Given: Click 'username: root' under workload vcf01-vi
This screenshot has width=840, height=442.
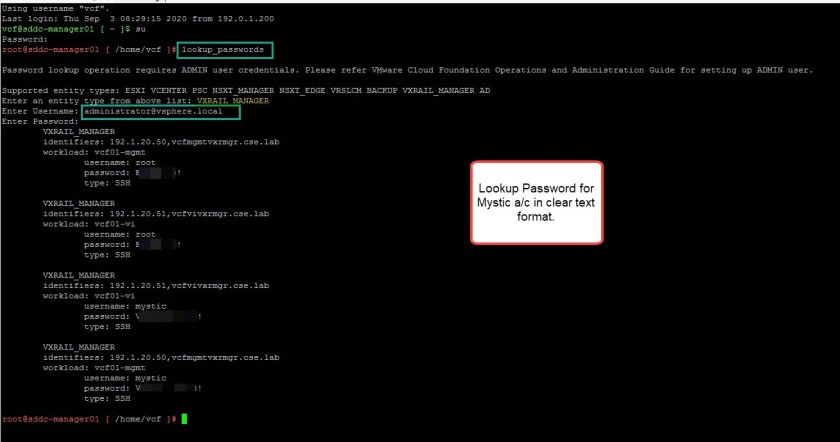Looking at the screenshot, I should 119,234.
